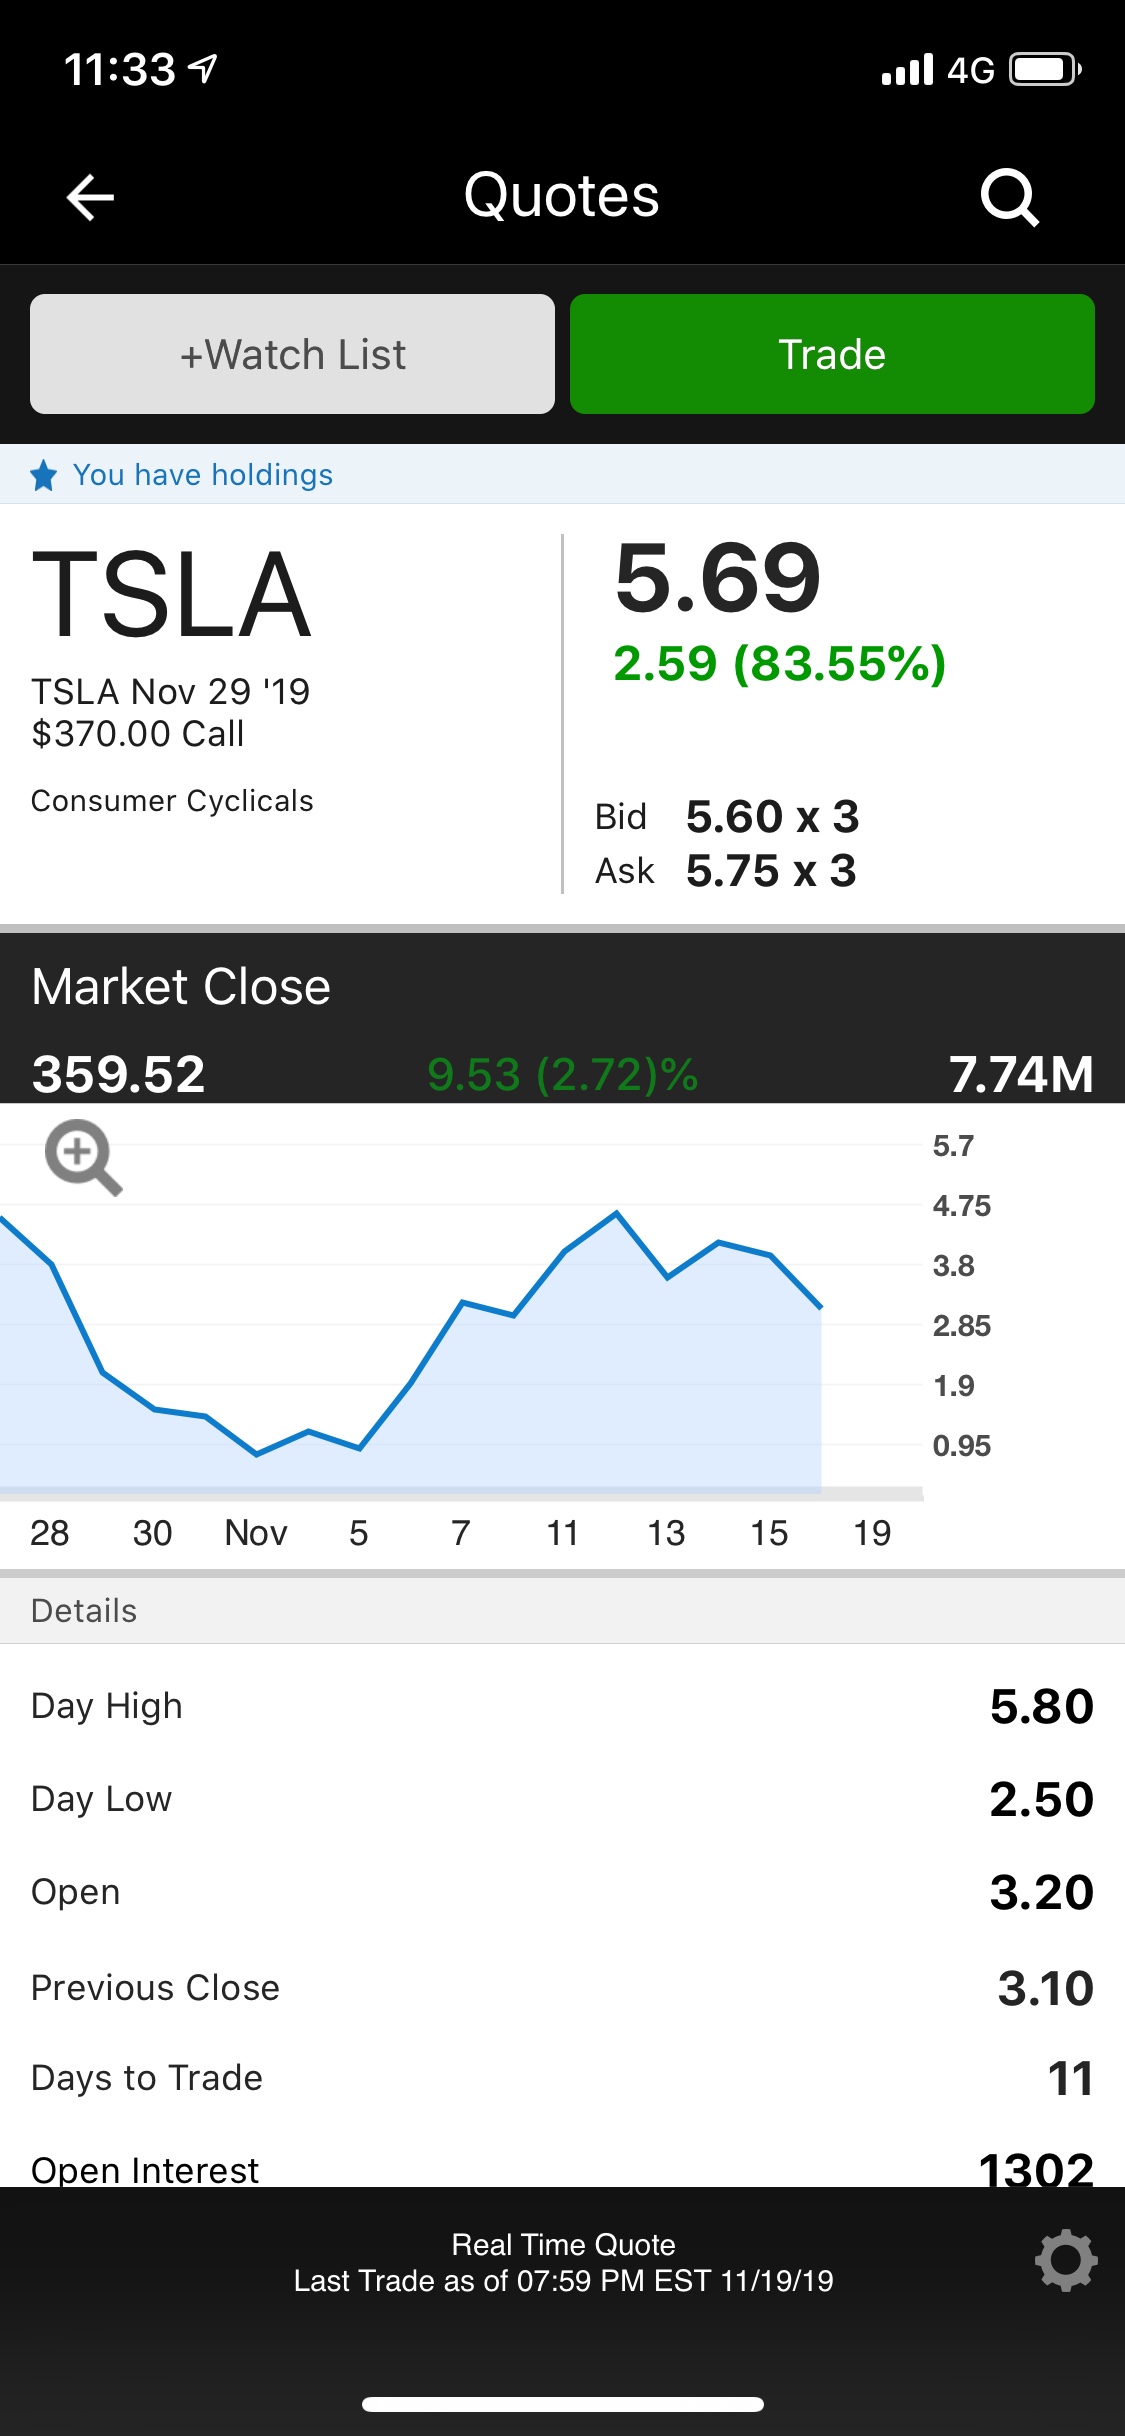Open quote settings gear icon
This screenshot has height=2436, width=1125.
click(x=1065, y=2261)
